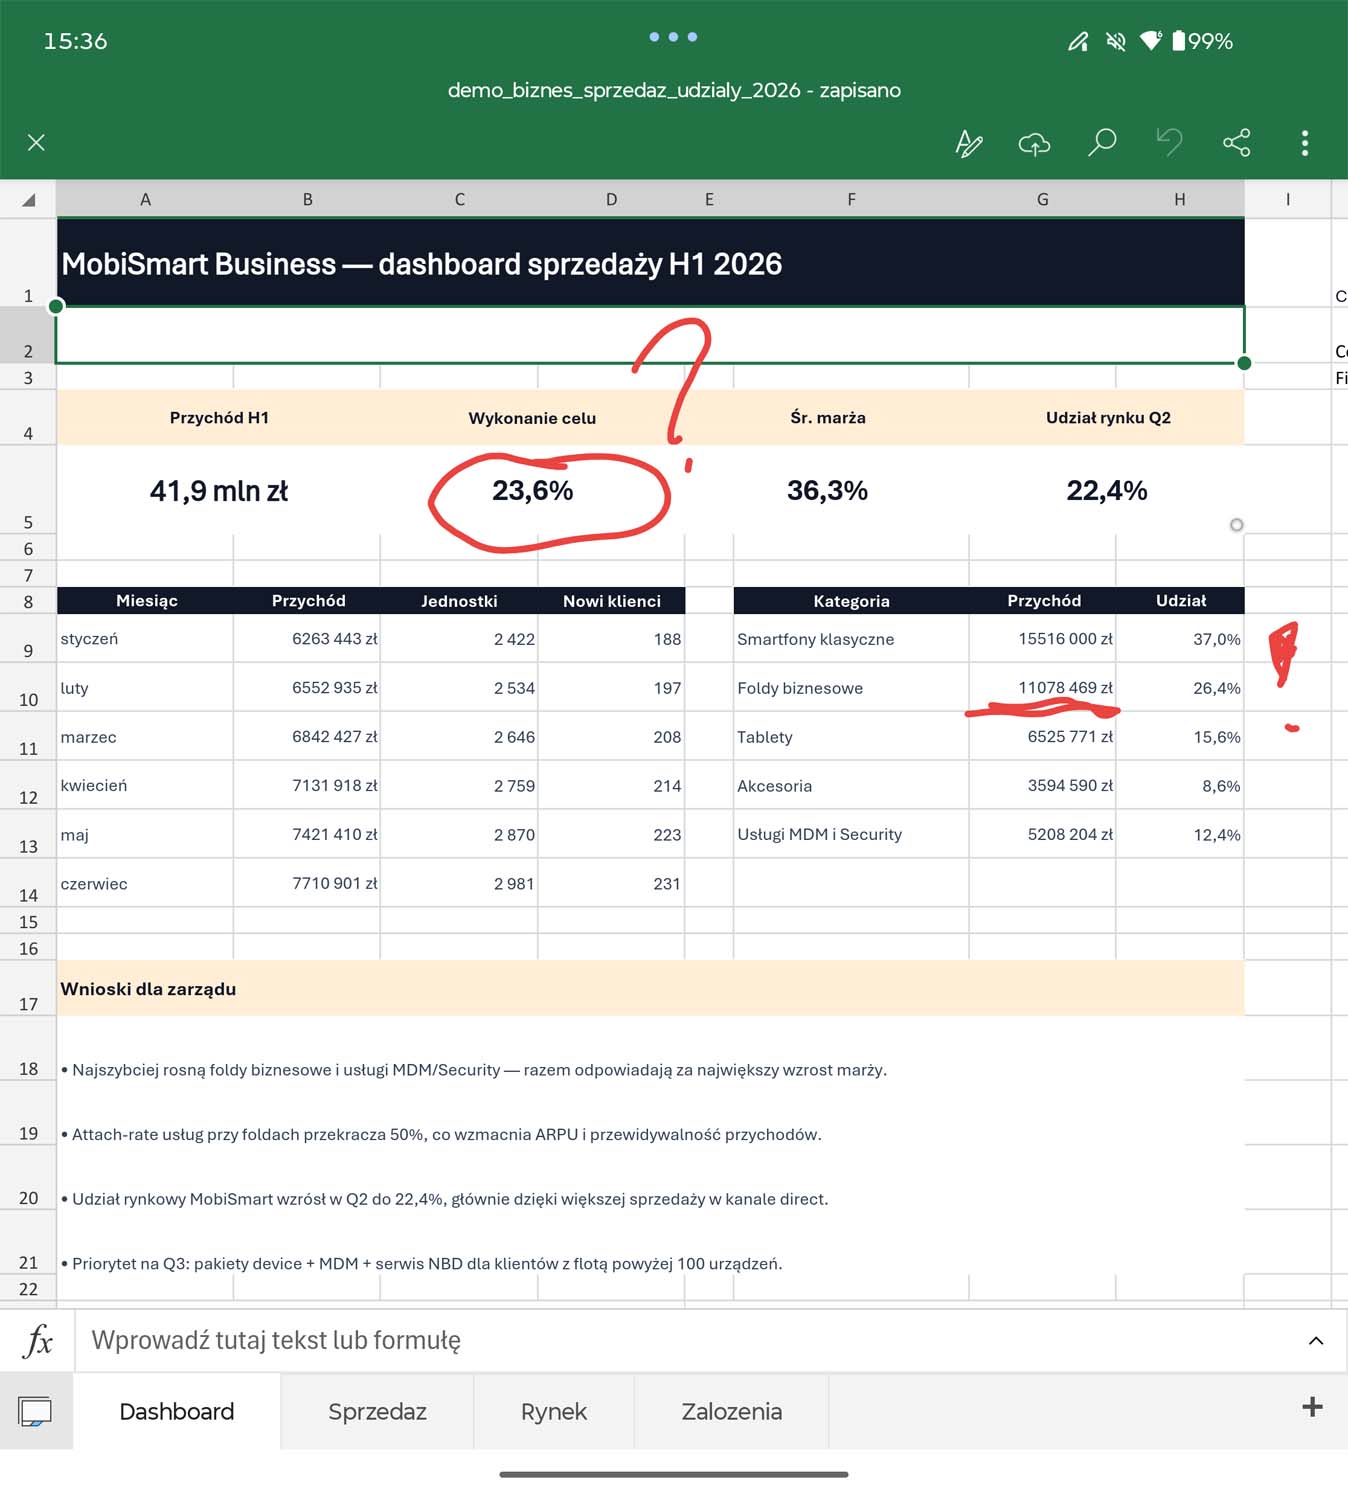Select the 'Smartfony klasyczne' cell

(x=851, y=638)
